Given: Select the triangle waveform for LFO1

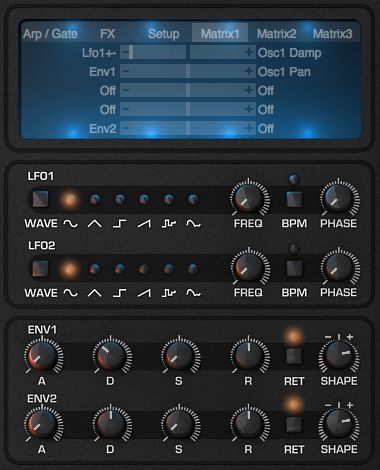Looking at the screenshot, I should click(95, 200).
